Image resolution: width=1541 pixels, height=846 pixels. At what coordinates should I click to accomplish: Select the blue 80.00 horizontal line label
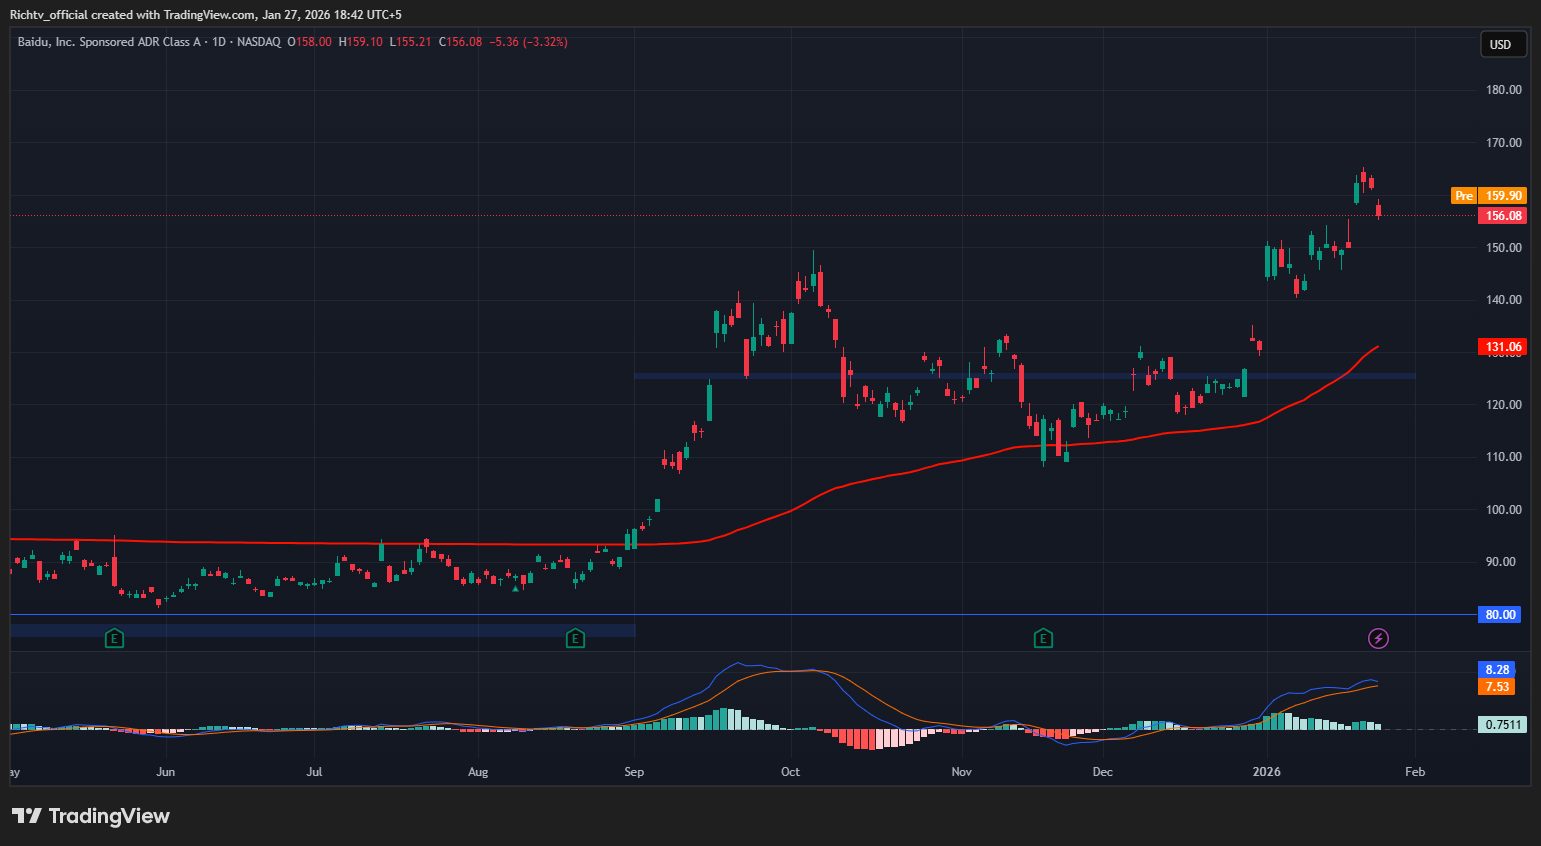(1500, 615)
